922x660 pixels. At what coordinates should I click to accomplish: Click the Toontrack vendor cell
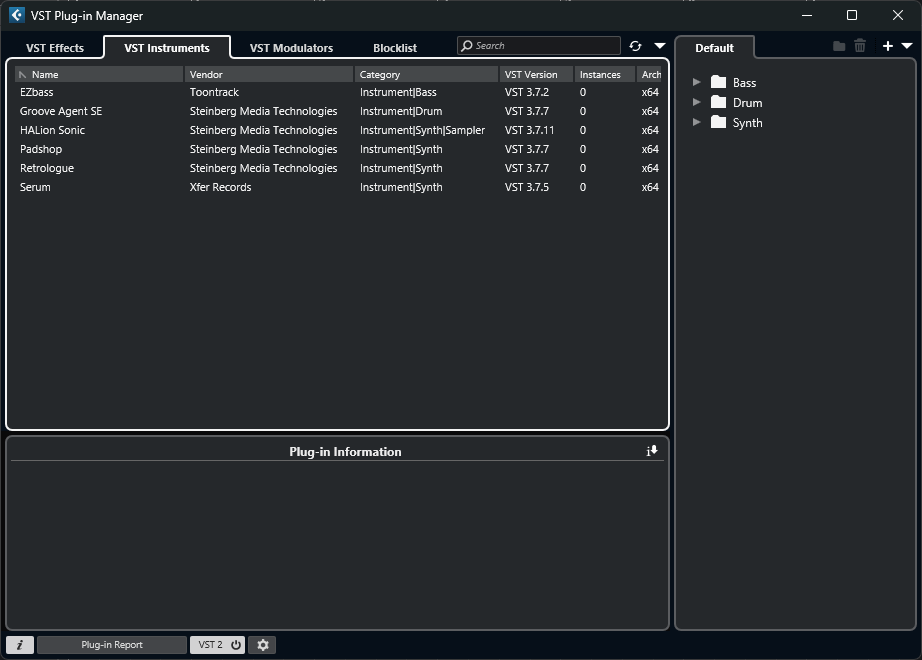point(214,92)
